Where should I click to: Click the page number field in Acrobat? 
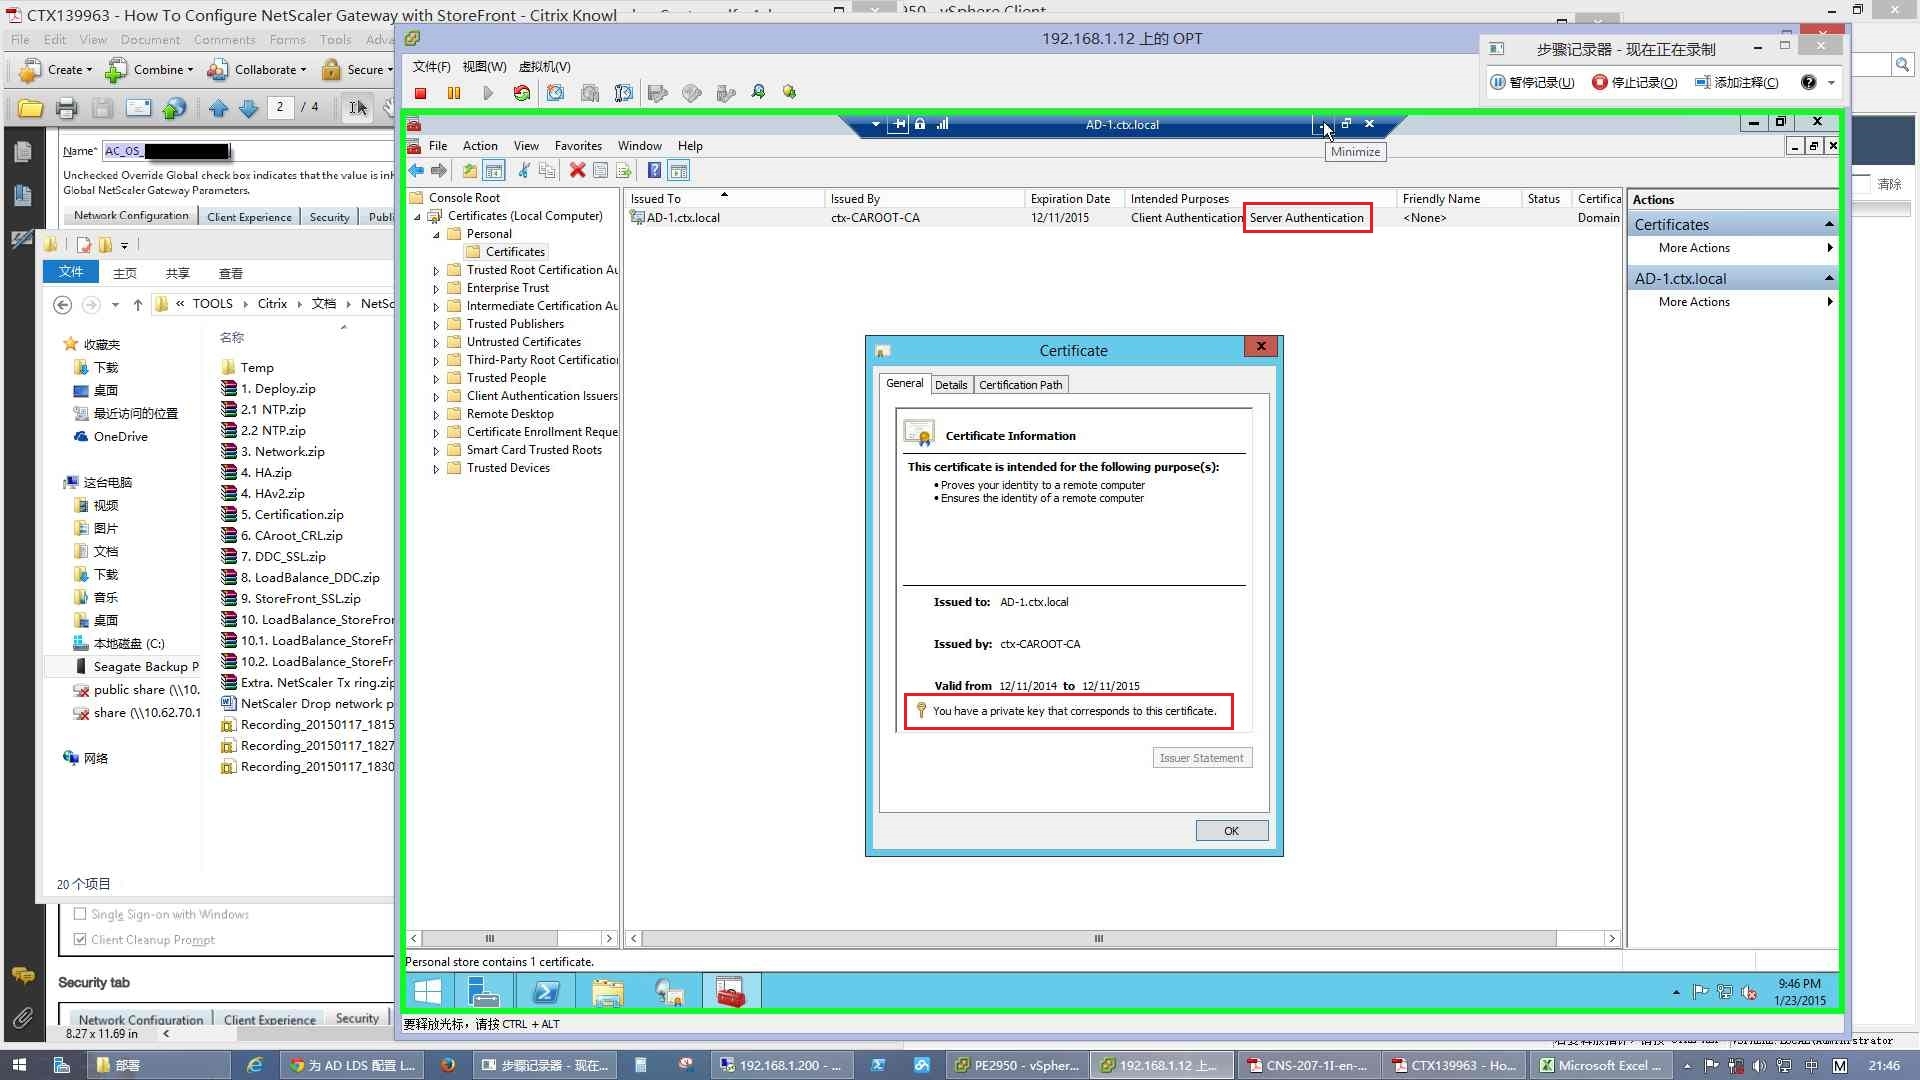click(x=280, y=107)
